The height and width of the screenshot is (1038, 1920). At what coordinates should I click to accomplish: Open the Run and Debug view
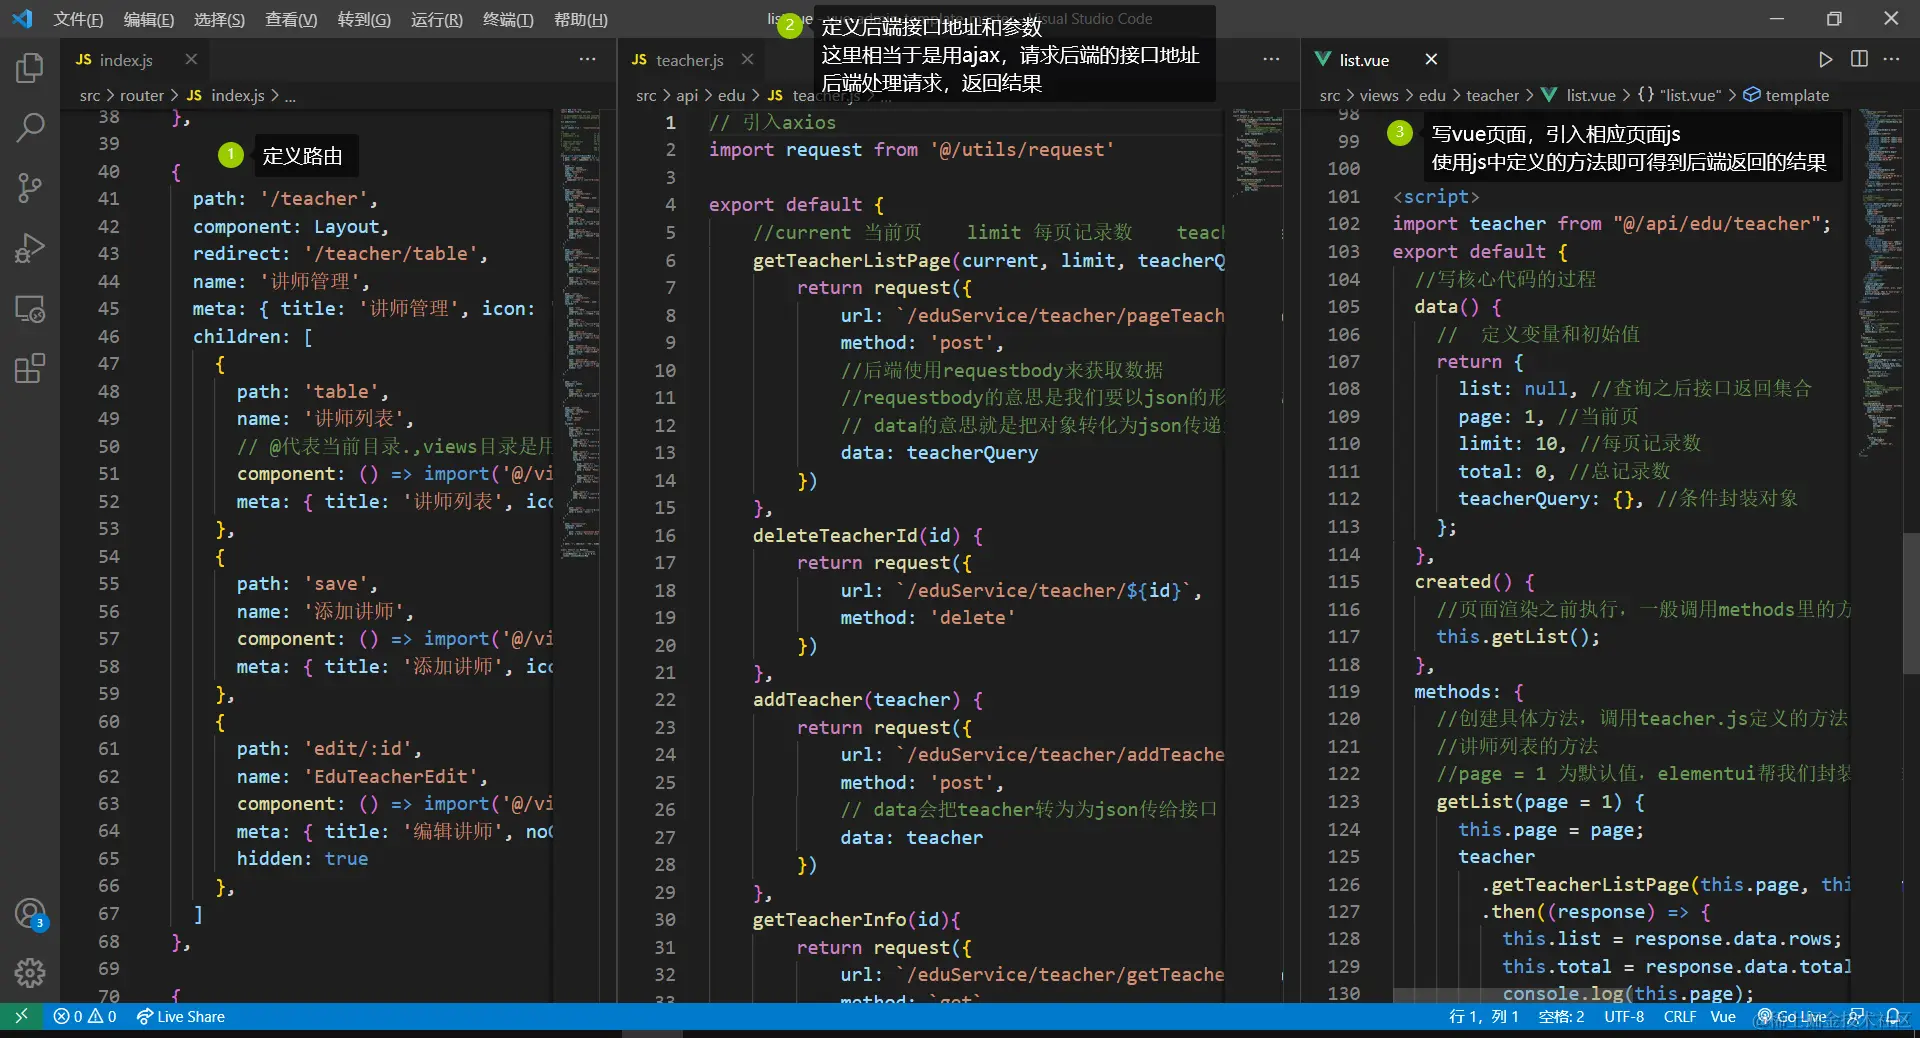pos(30,248)
